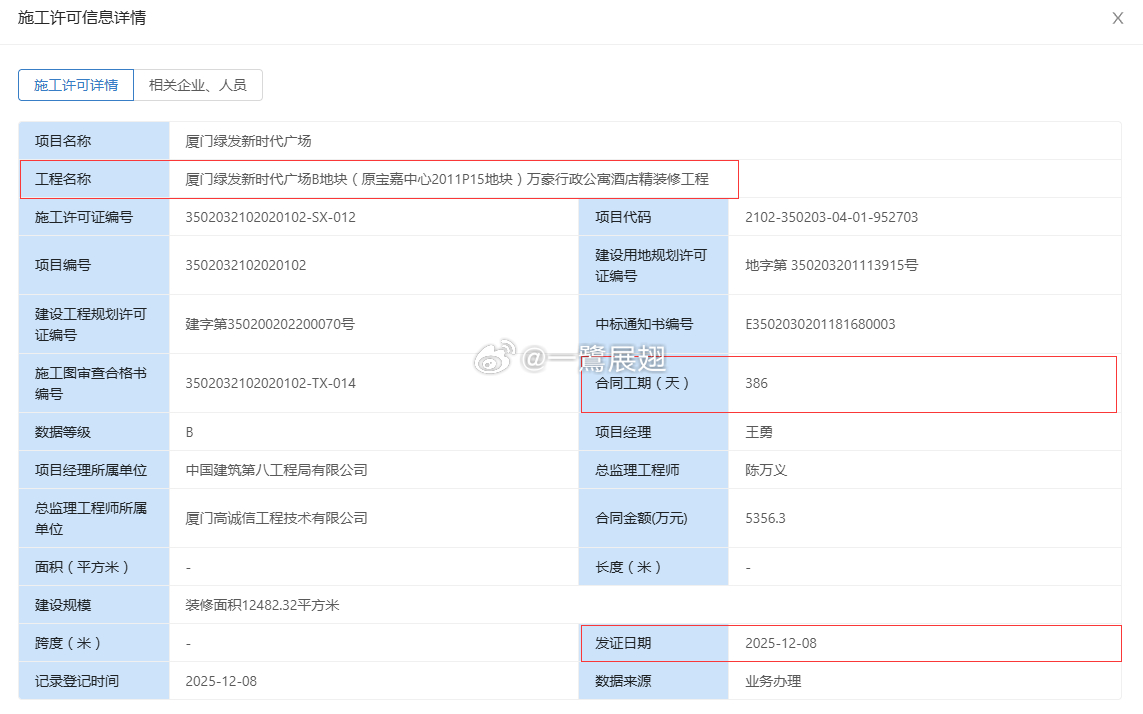Click the 项目代码 label cell
Image resolution: width=1143 pixels, height=714 pixels.
point(653,217)
